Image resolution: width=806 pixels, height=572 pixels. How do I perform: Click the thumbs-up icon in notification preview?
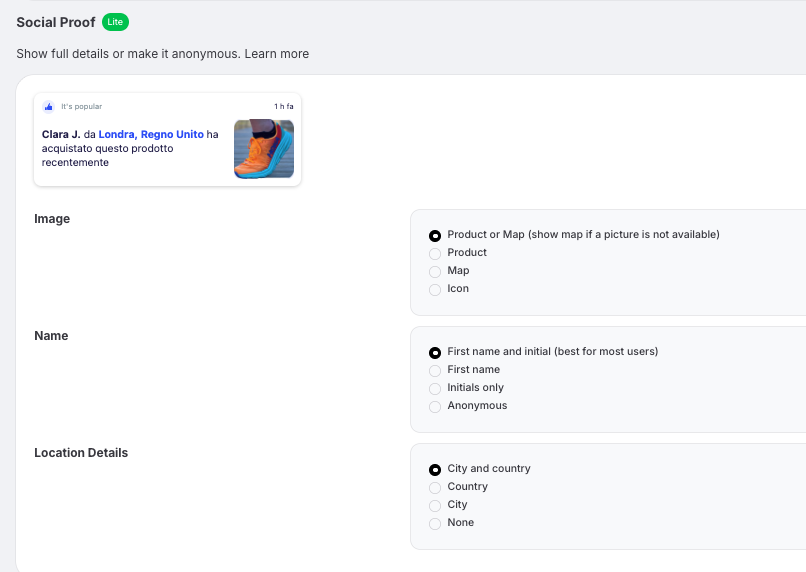48,106
